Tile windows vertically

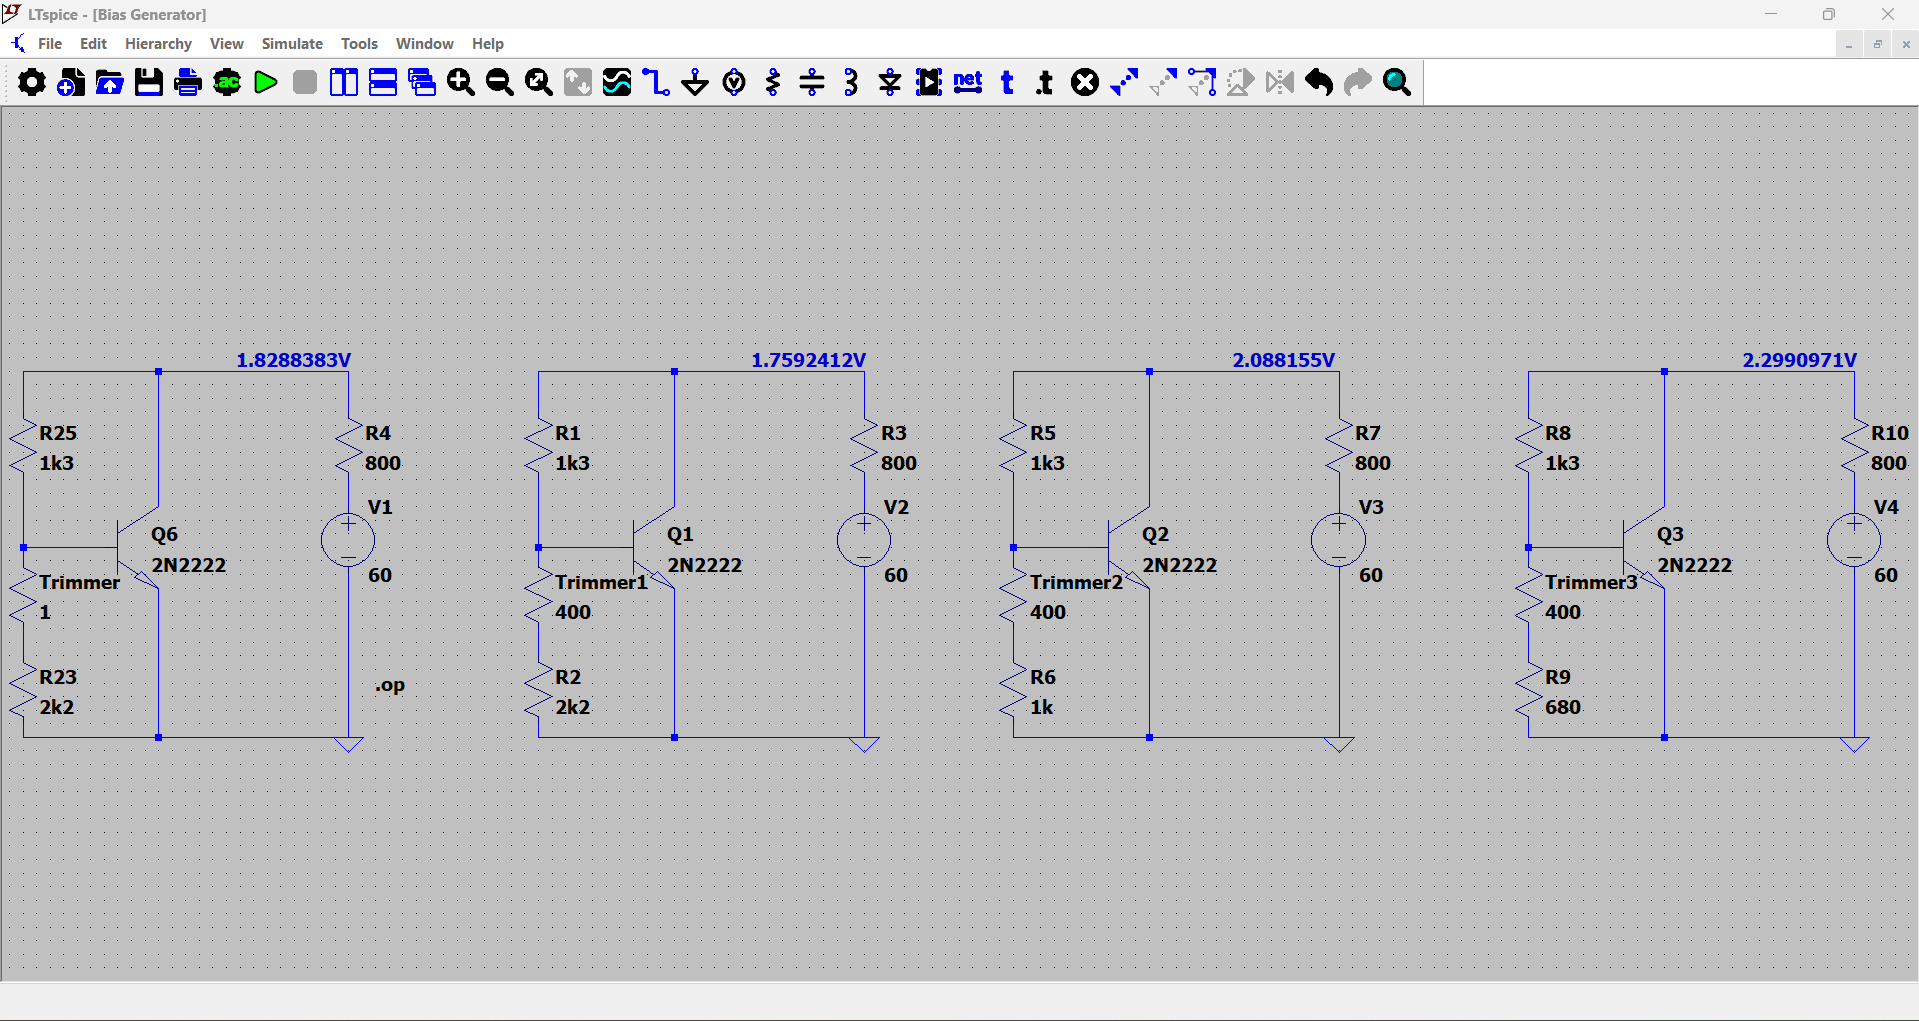click(x=344, y=82)
